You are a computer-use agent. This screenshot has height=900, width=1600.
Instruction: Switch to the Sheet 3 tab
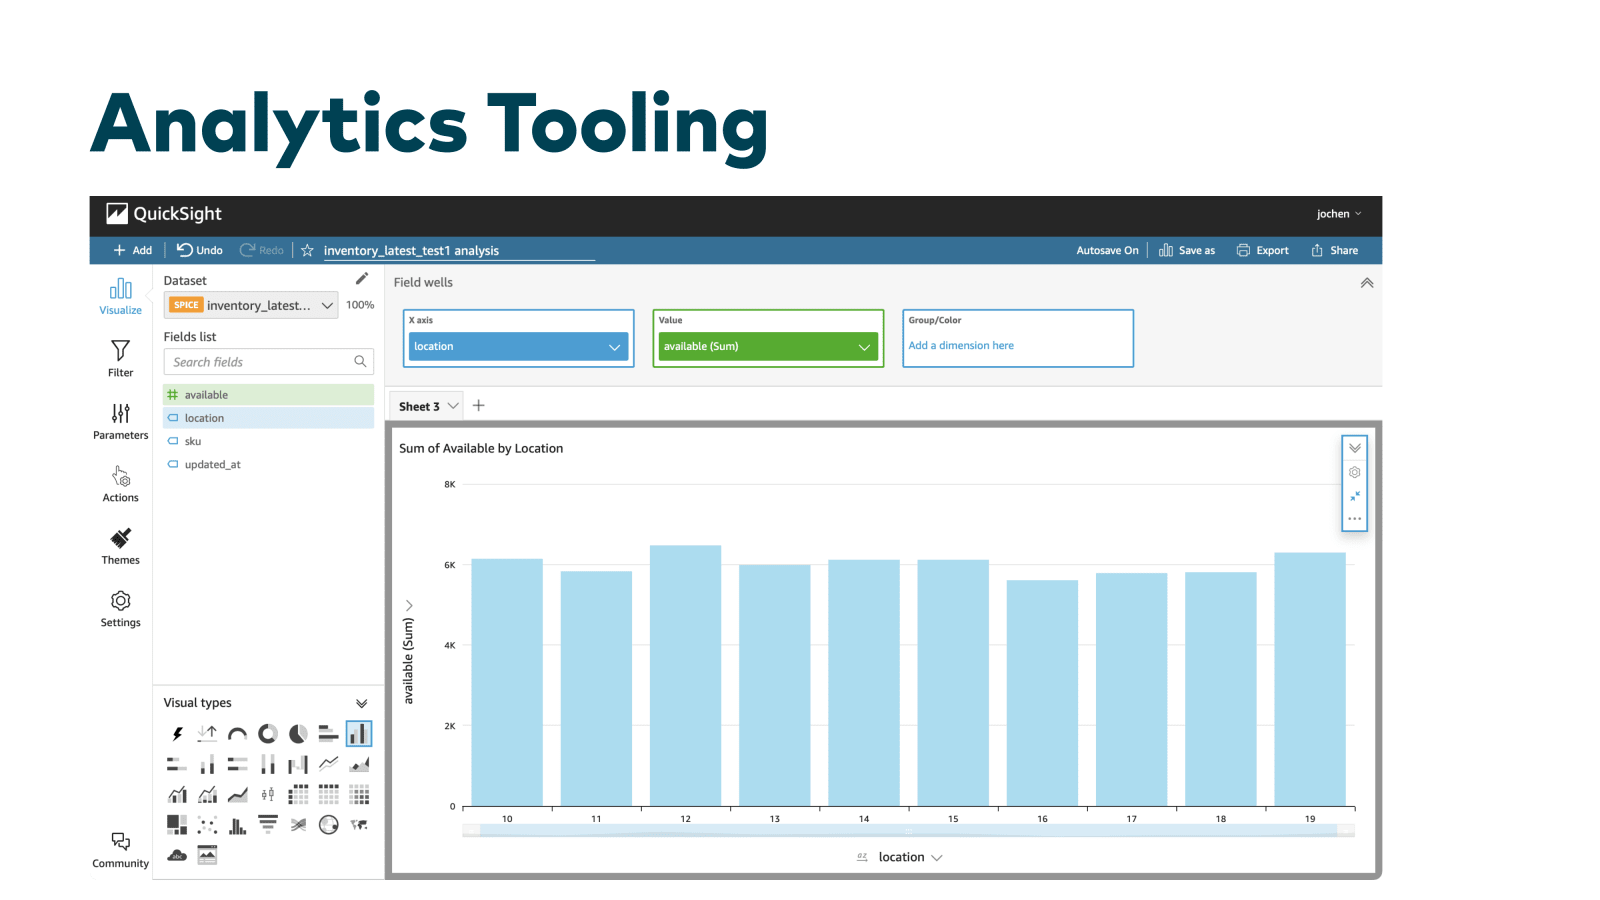coord(419,406)
